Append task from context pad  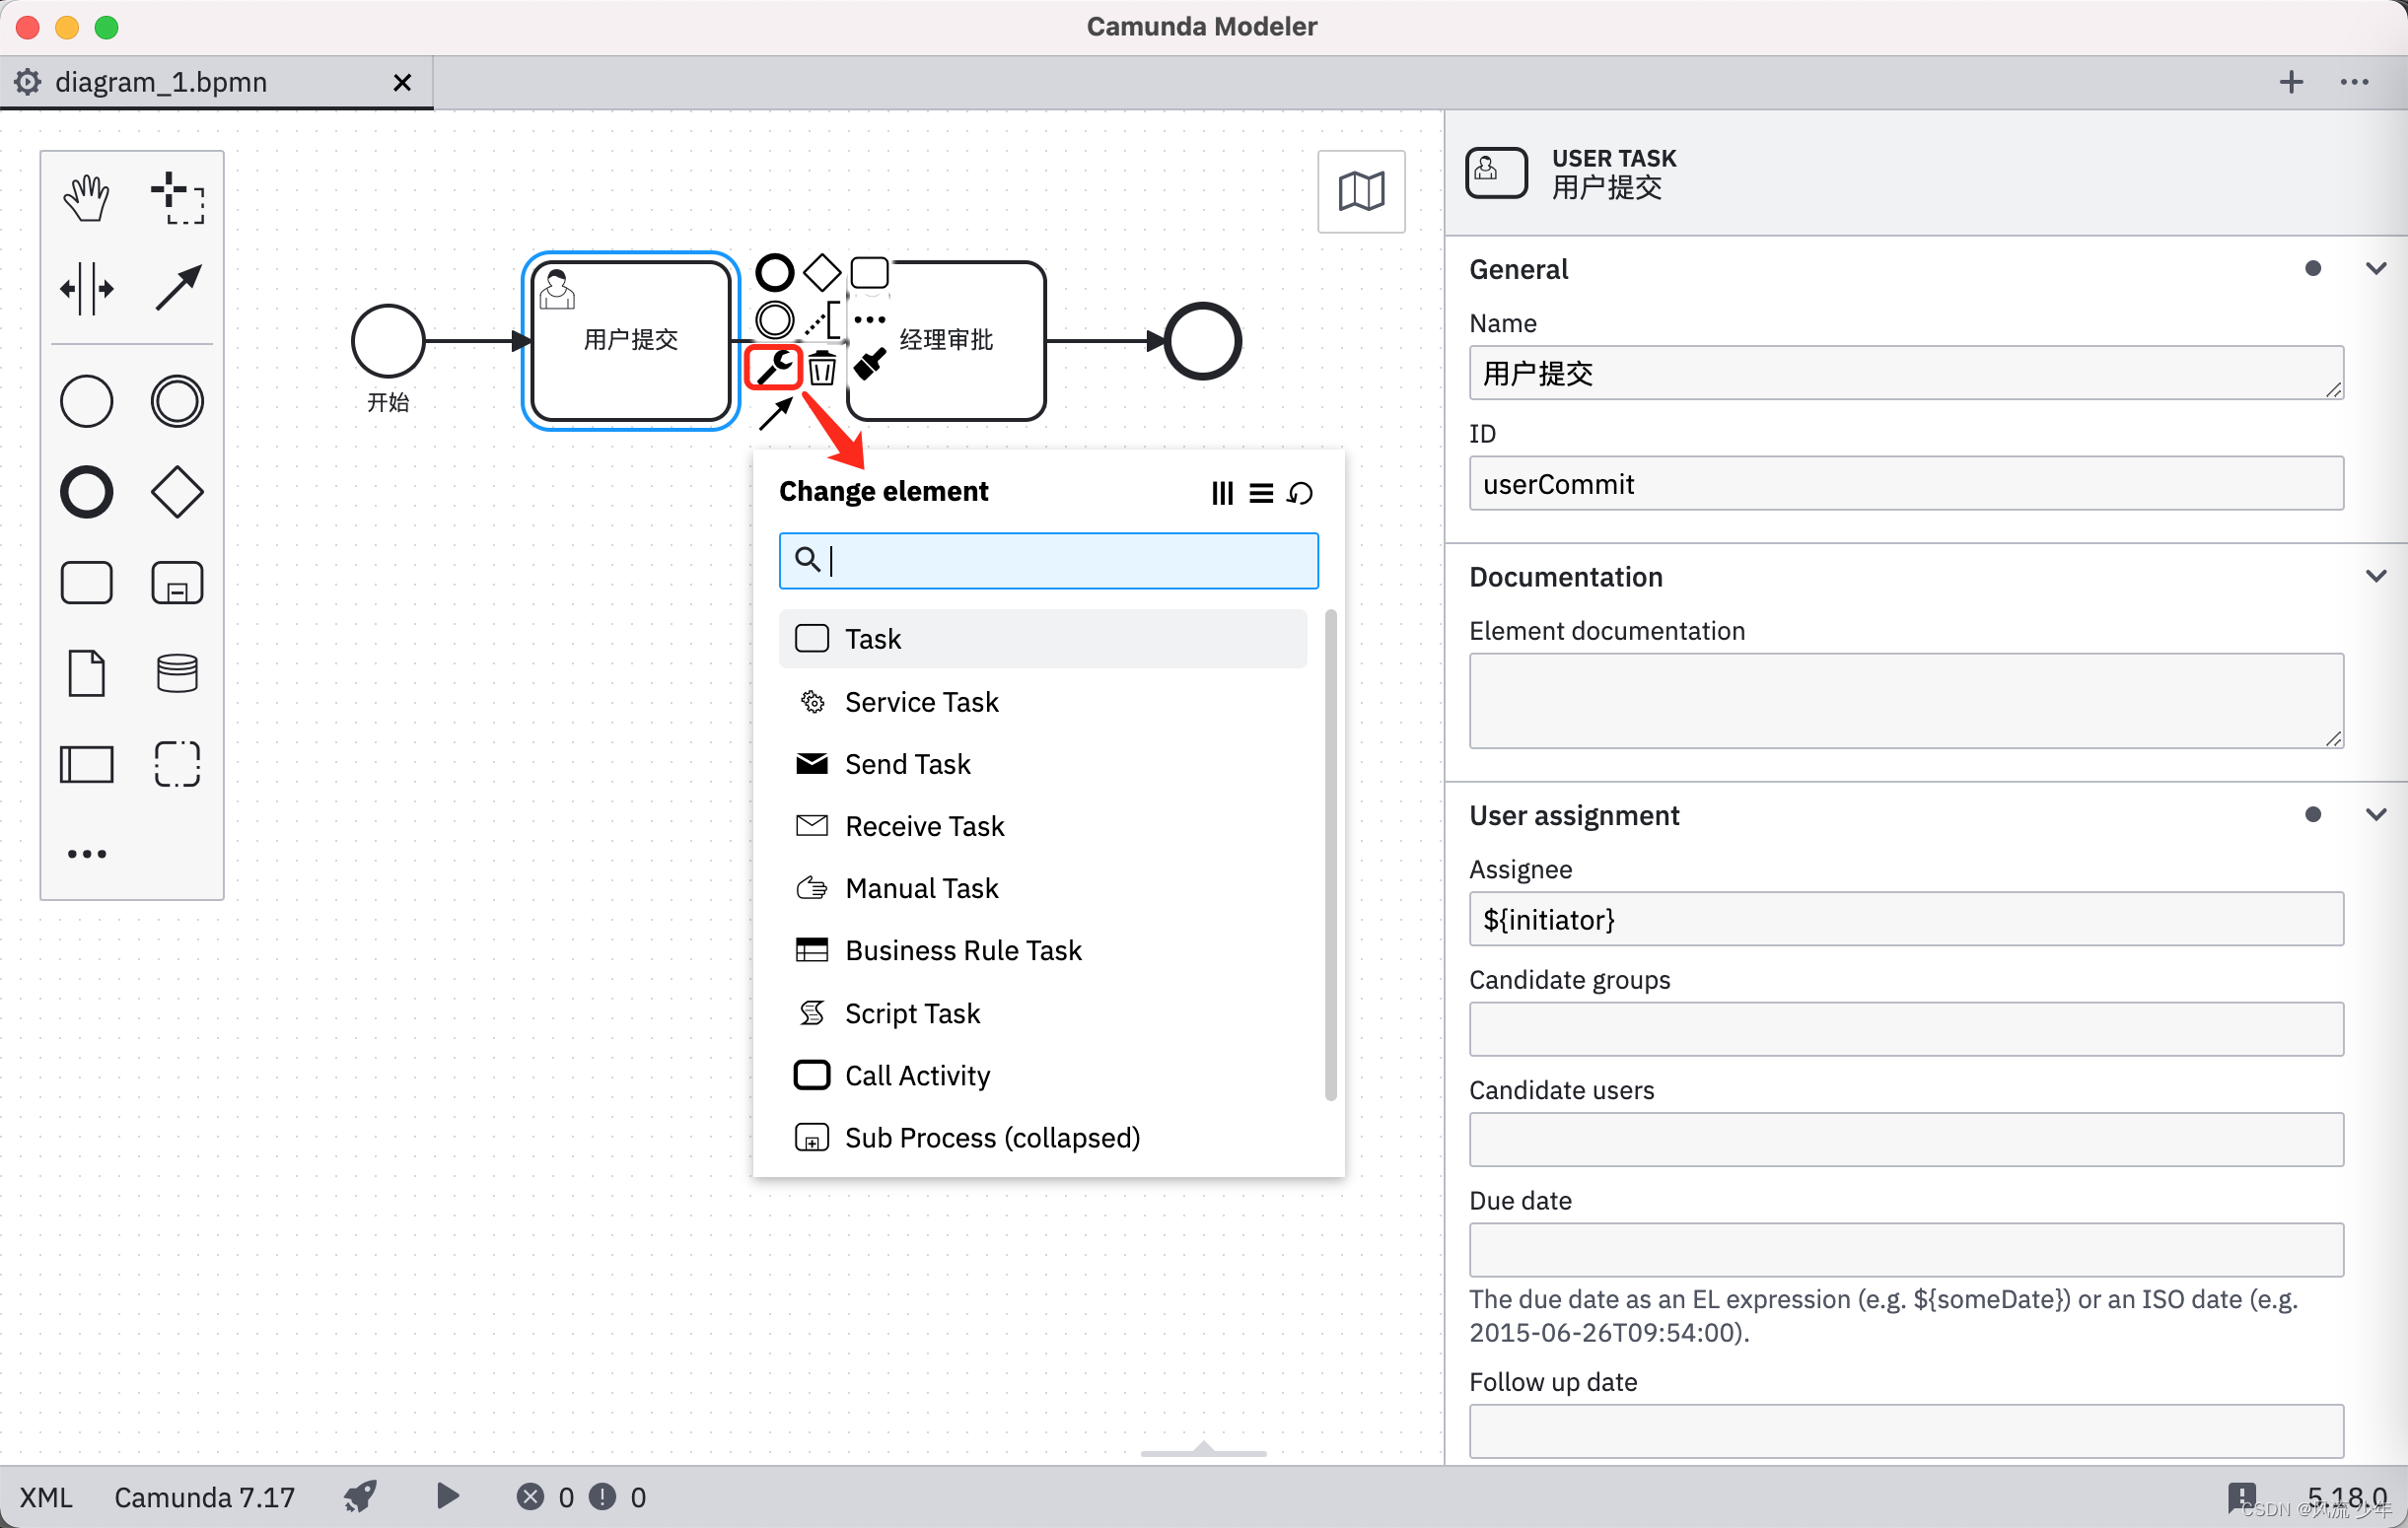(869, 272)
